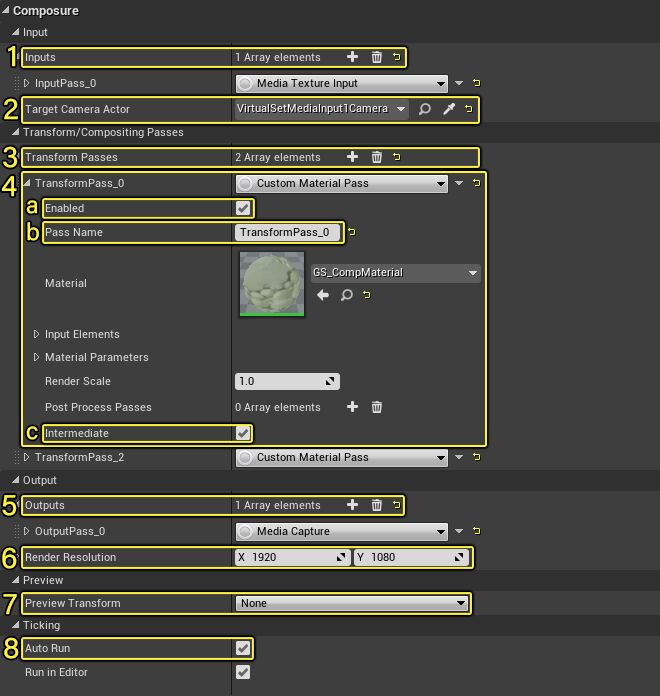Click trash icon to empty Inputs array
Viewport: 660px width, 696px height.
(x=376, y=58)
